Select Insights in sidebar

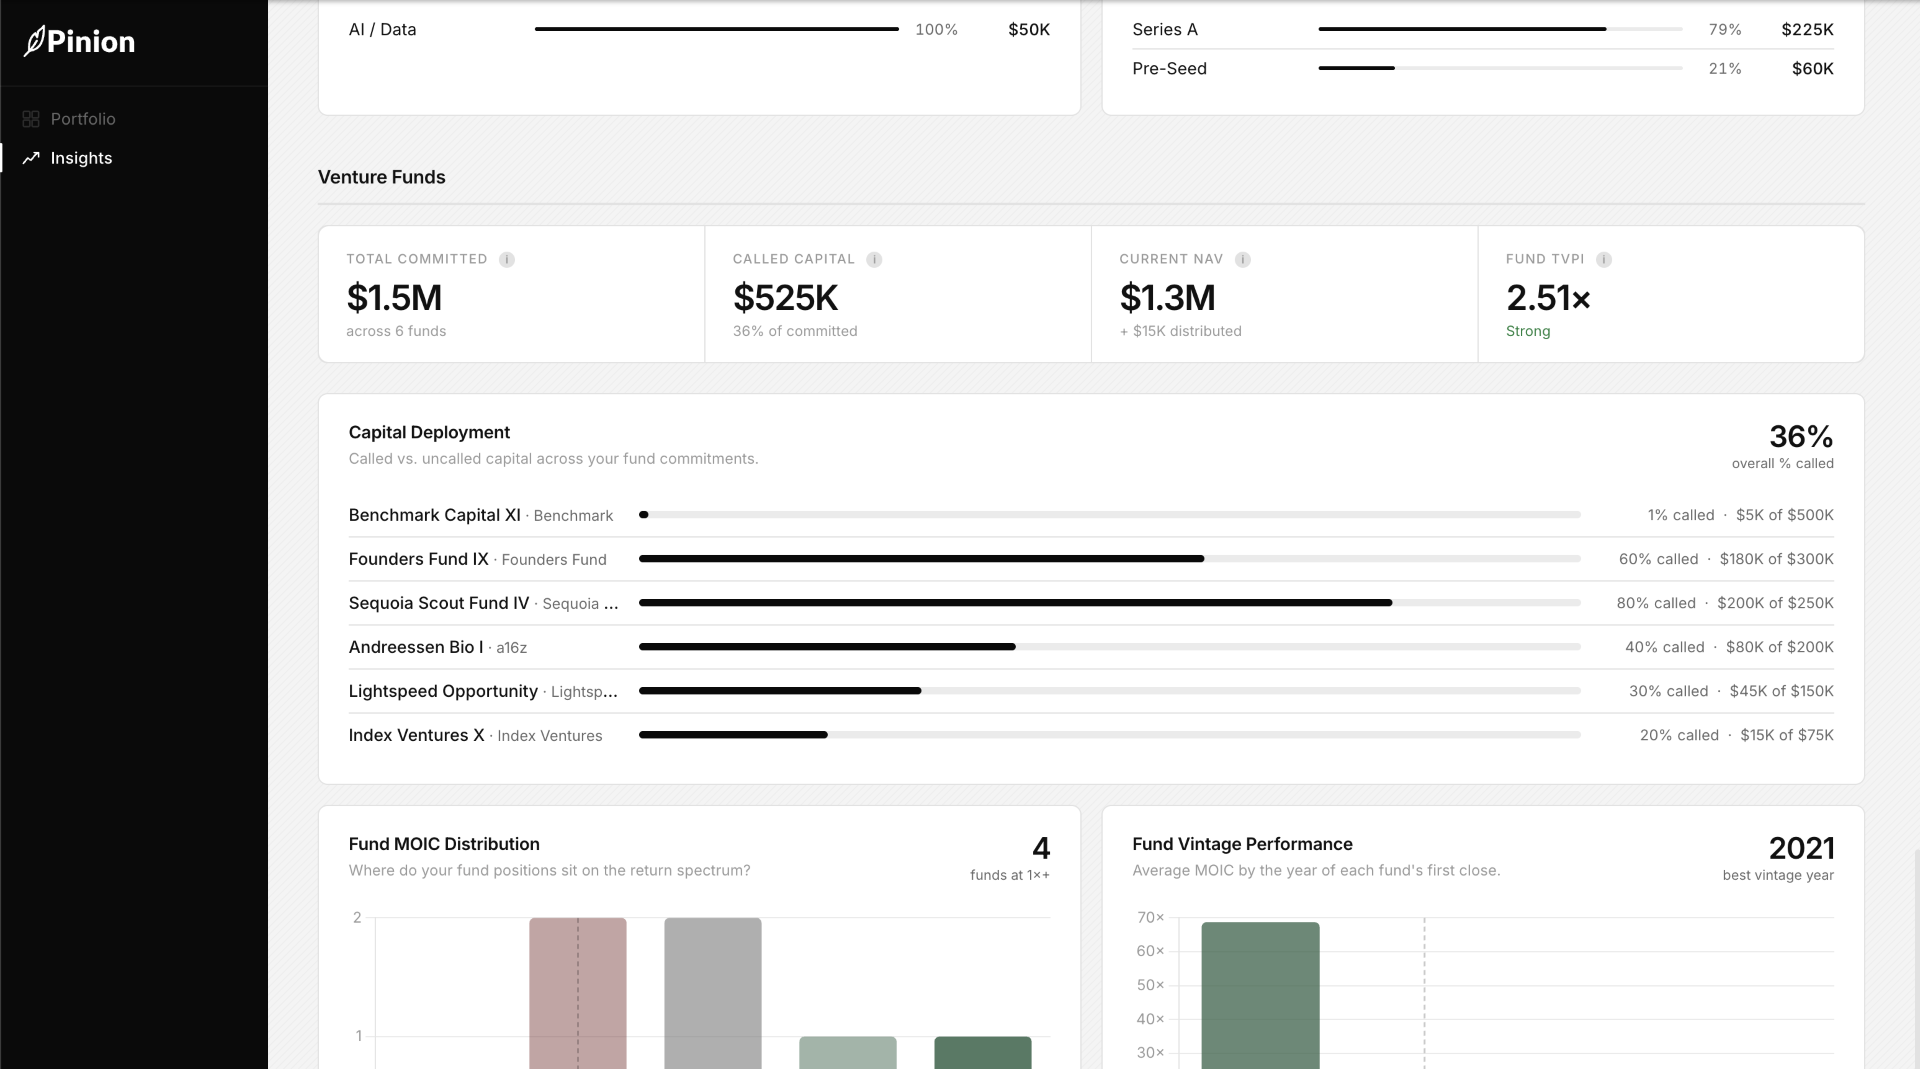(x=81, y=158)
